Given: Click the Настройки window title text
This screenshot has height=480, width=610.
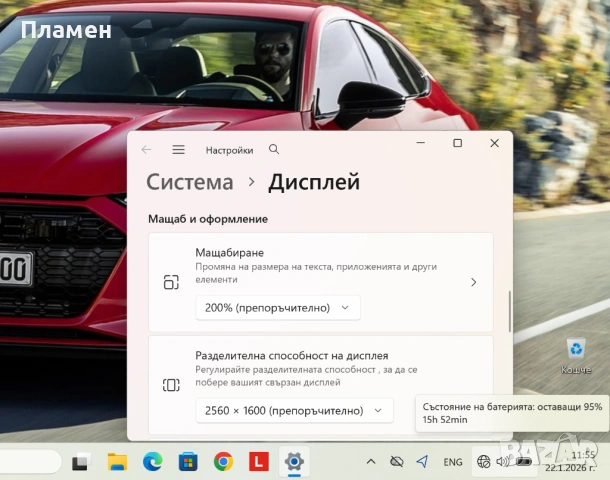Looking at the screenshot, I should (230, 150).
